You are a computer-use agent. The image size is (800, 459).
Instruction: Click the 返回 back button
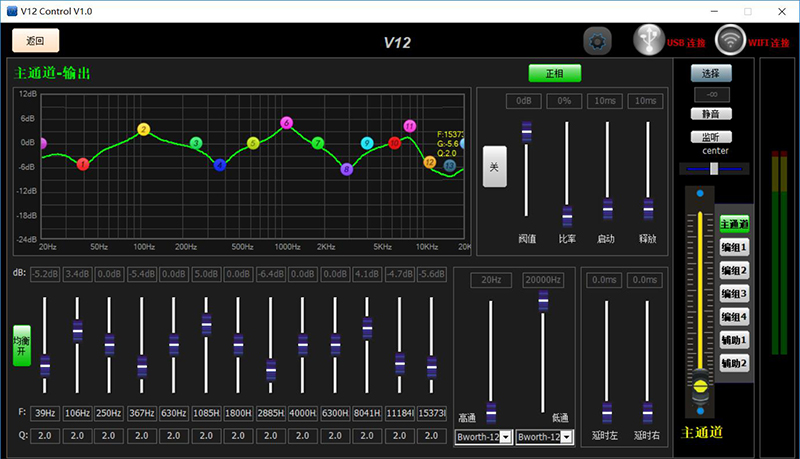point(36,41)
